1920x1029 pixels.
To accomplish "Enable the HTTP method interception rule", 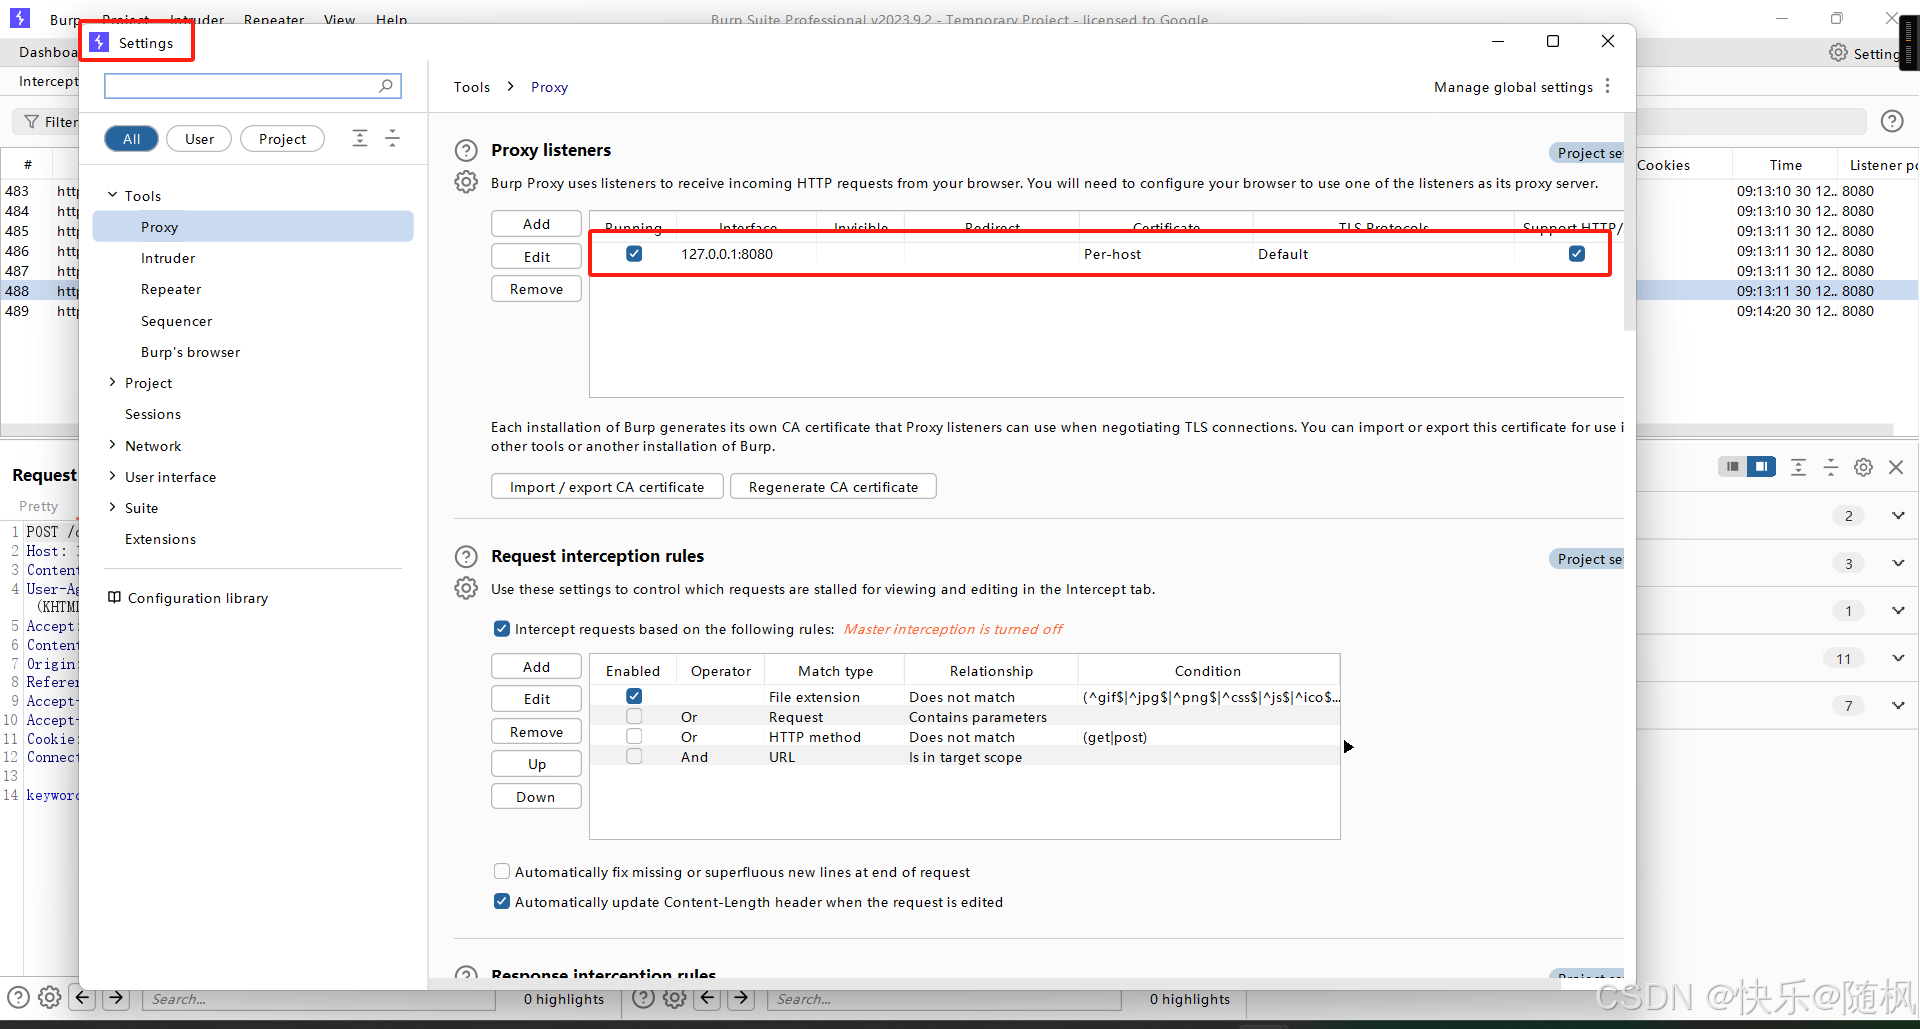I will pyautogui.click(x=634, y=736).
